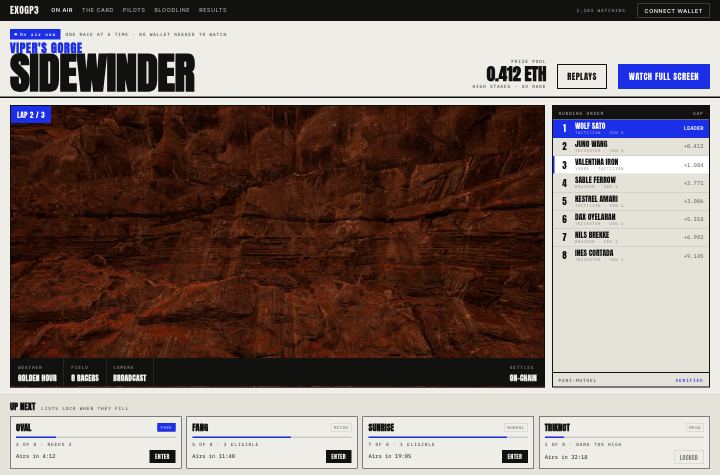This screenshot has height=475, width=720.
Task: Enter the SUNRISE race
Action: (x=515, y=457)
